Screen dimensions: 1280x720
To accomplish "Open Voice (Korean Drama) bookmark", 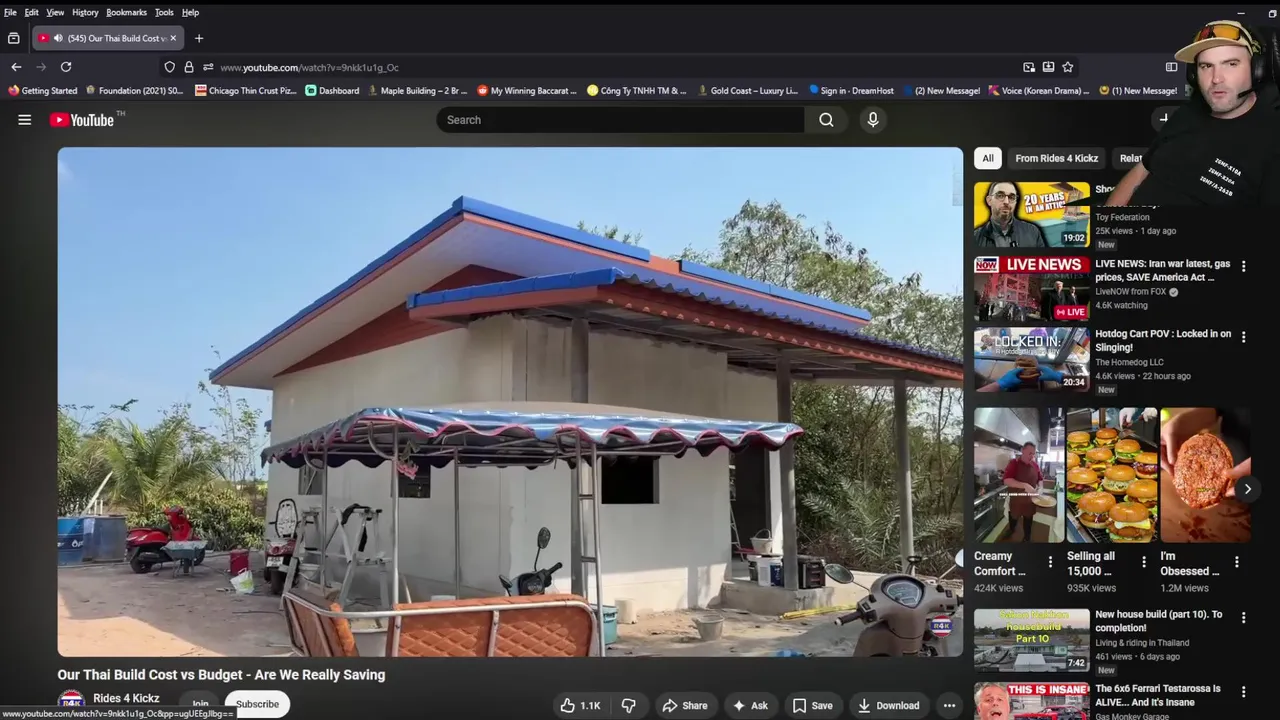I will (1039, 90).
